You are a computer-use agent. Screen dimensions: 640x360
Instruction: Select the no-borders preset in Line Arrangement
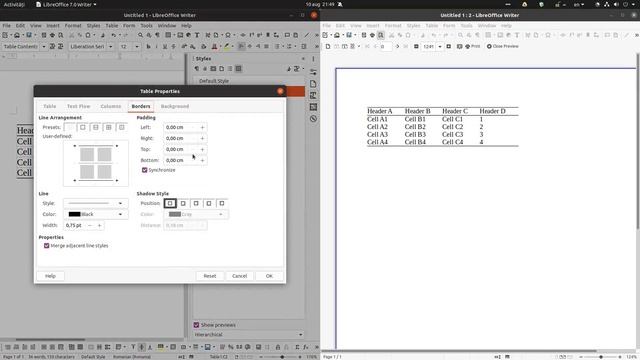(x=70, y=127)
